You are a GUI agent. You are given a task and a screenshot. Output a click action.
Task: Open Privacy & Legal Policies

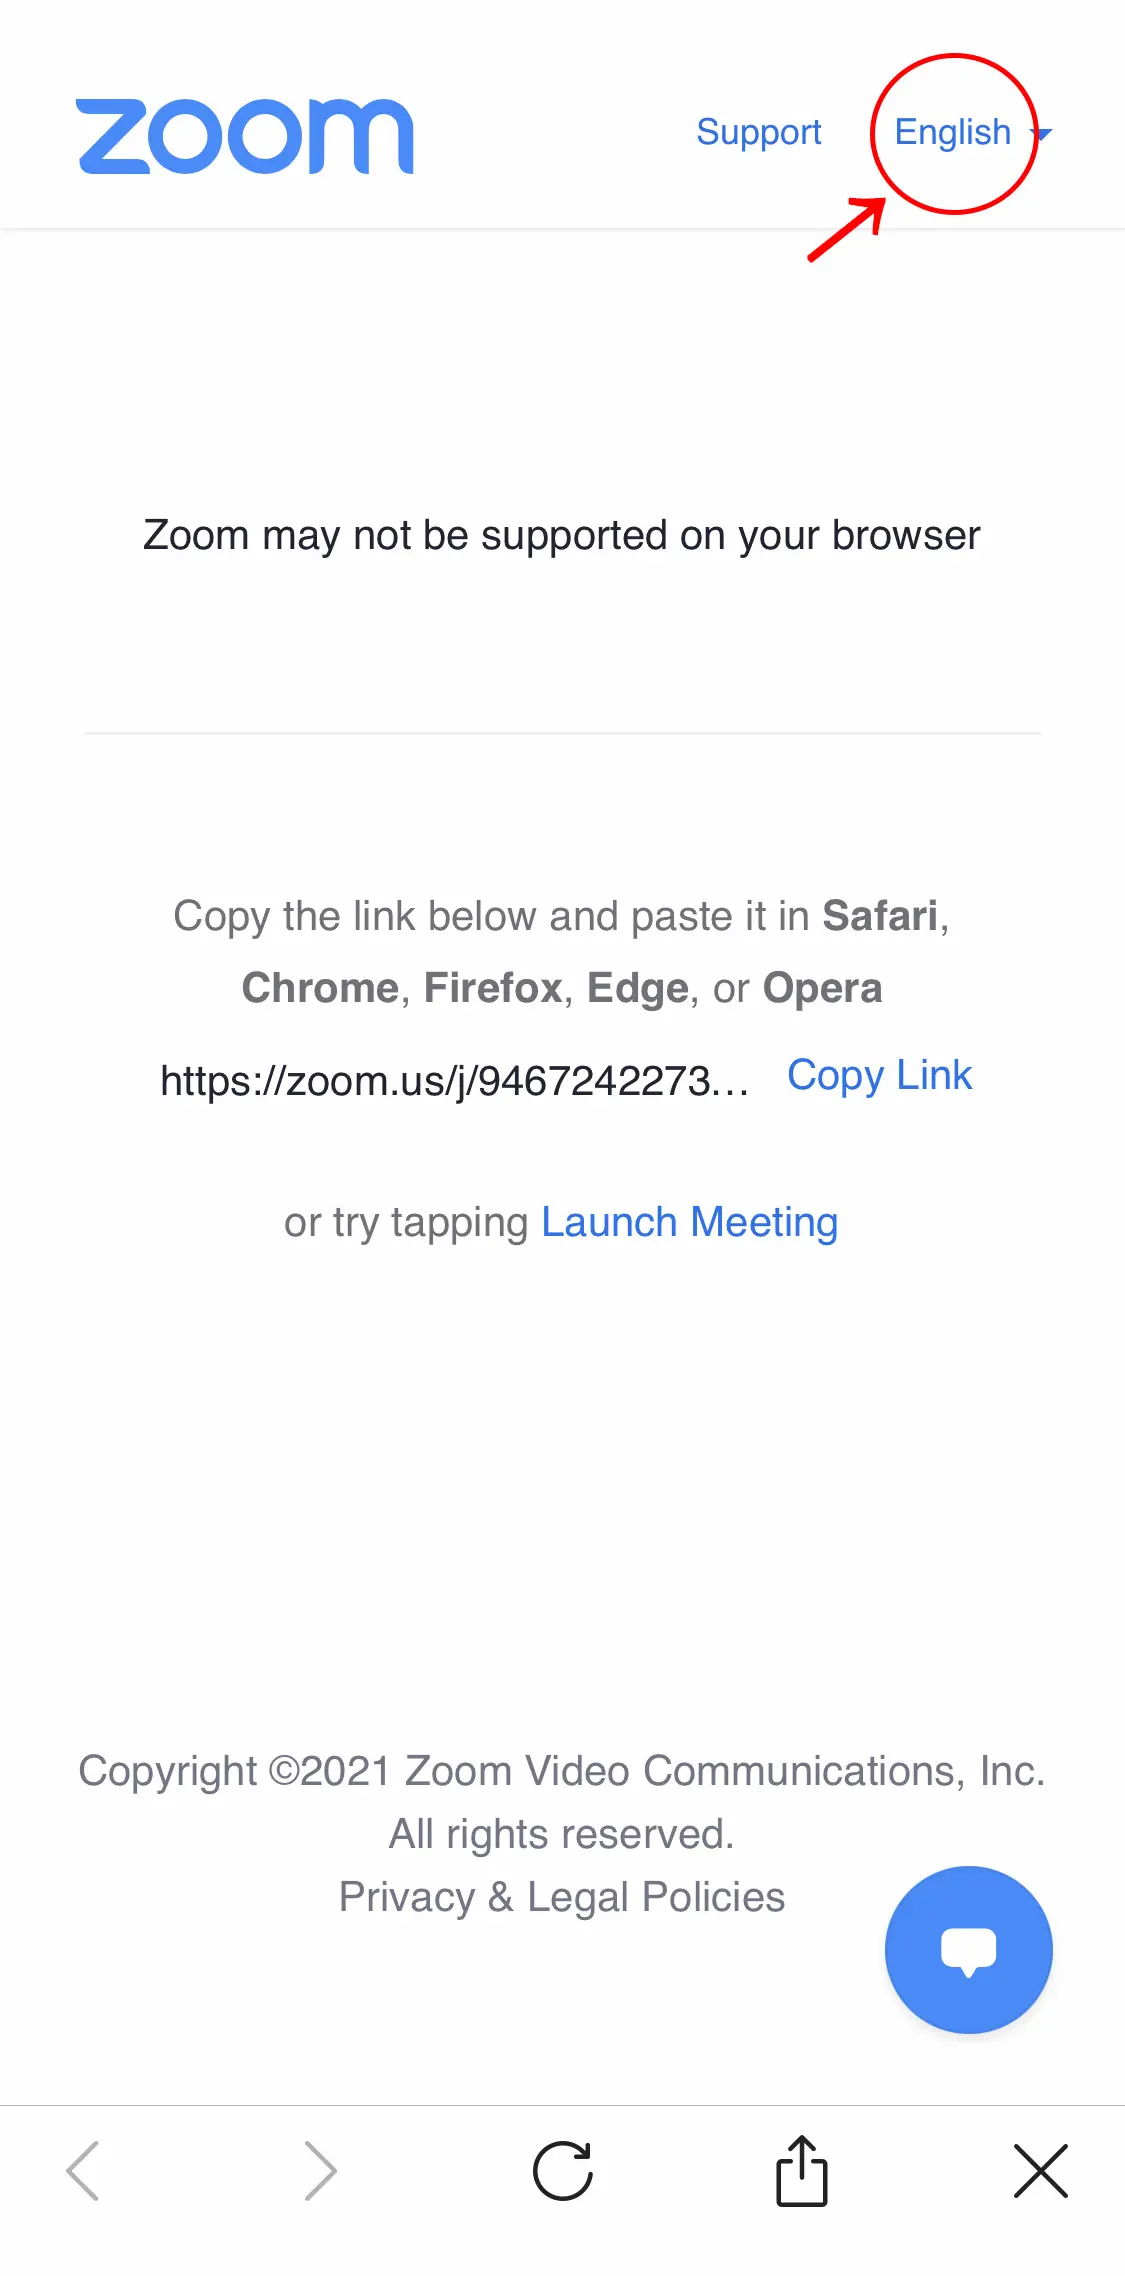(x=562, y=1897)
